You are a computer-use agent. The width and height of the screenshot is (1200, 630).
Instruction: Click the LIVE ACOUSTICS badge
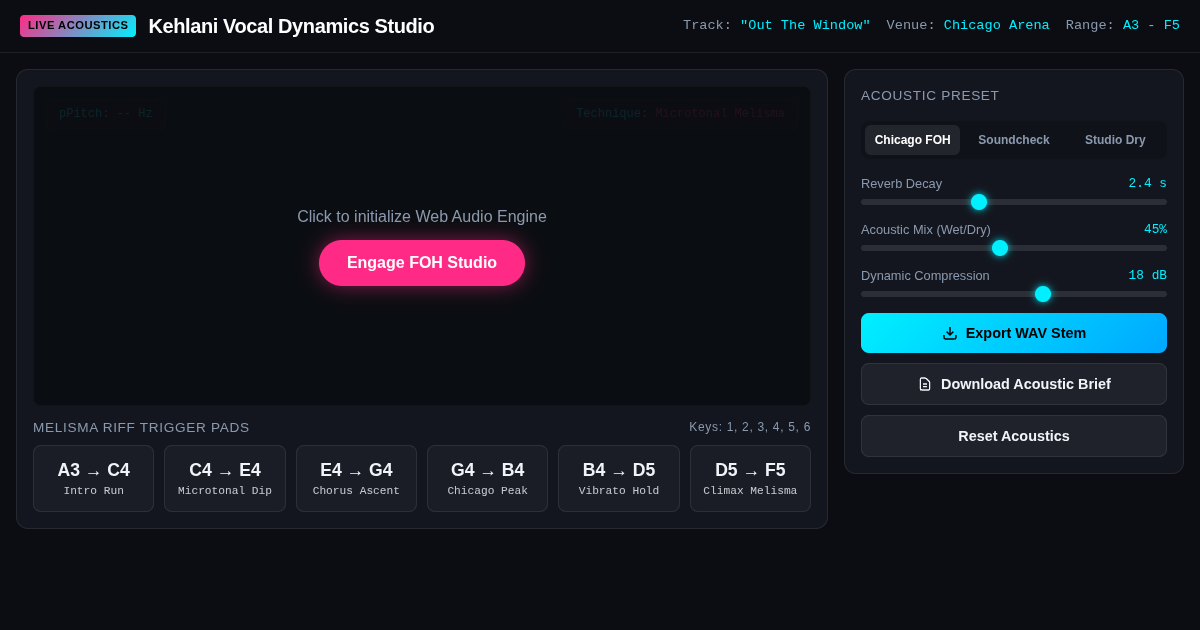point(78,26)
